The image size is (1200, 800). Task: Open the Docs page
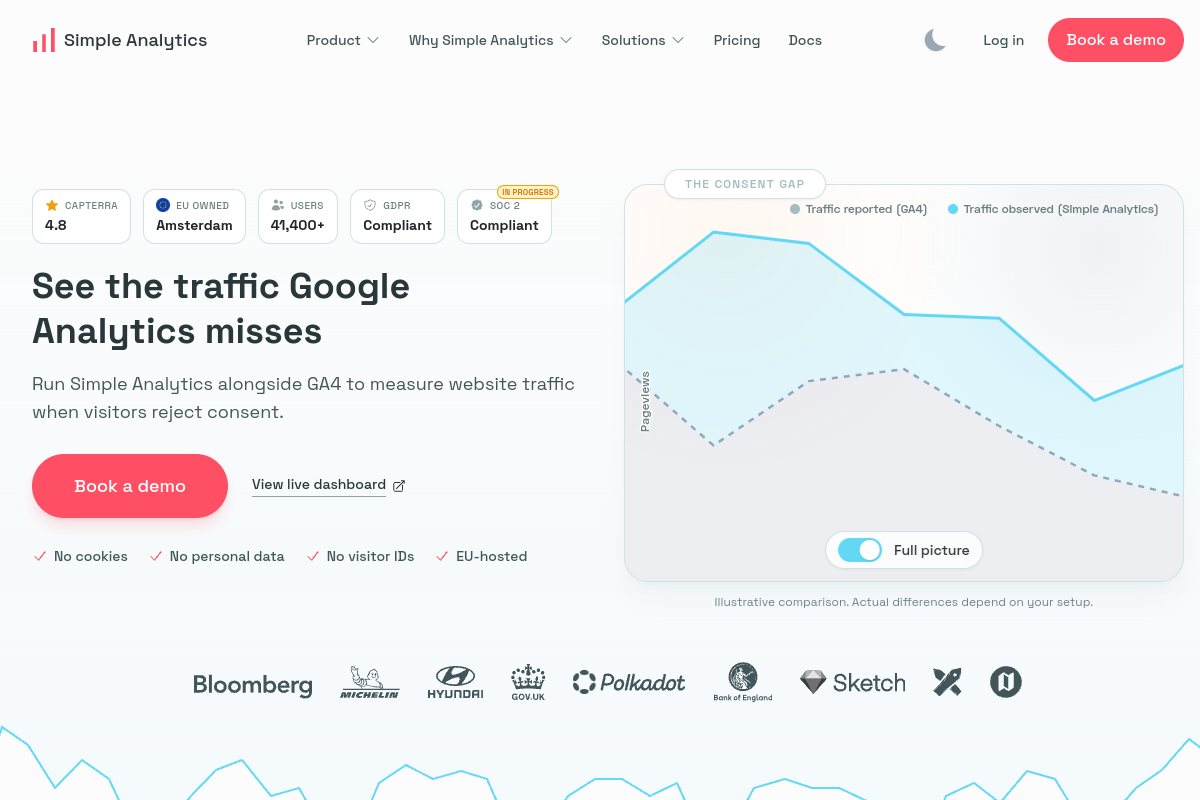(805, 40)
